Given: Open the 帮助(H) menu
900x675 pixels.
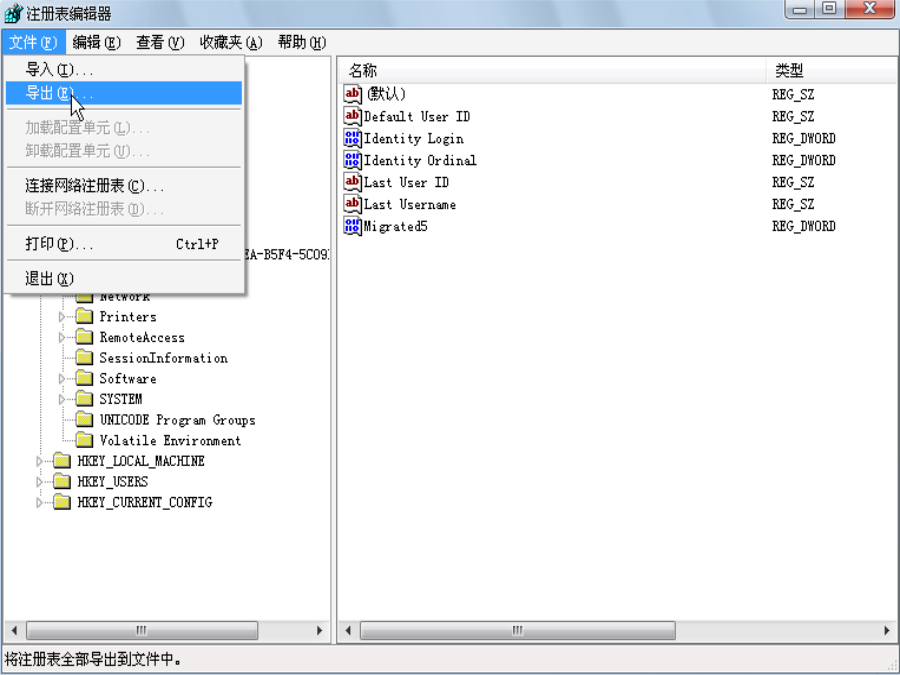Looking at the screenshot, I should coord(302,42).
